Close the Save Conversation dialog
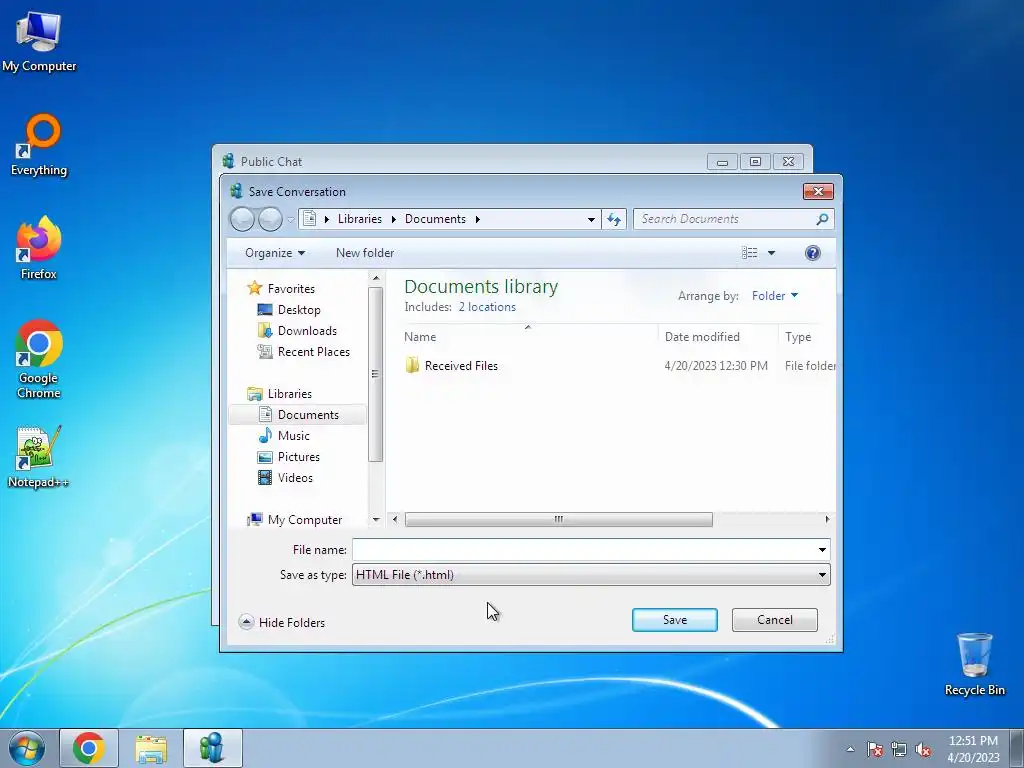Screen dimensions: 1024x768 pyautogui.click(x=818, y=191)
